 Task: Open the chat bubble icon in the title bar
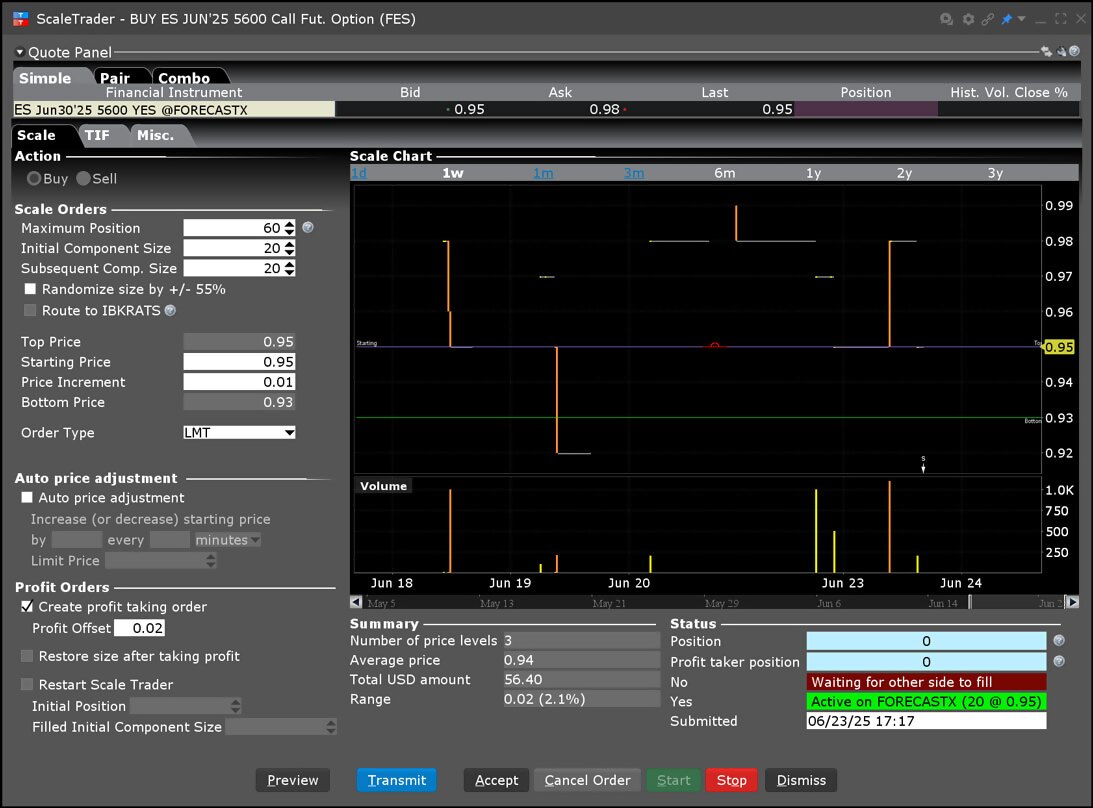(x=945, y=19)
